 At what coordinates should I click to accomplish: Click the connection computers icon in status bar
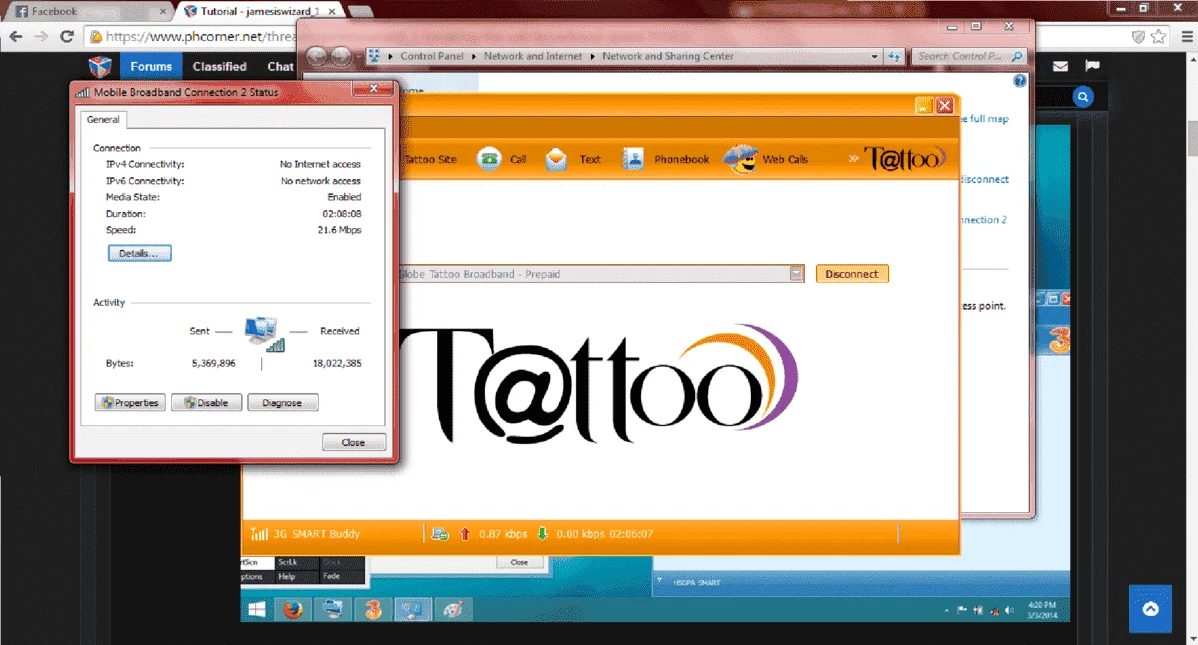click(x=439, y=534)
